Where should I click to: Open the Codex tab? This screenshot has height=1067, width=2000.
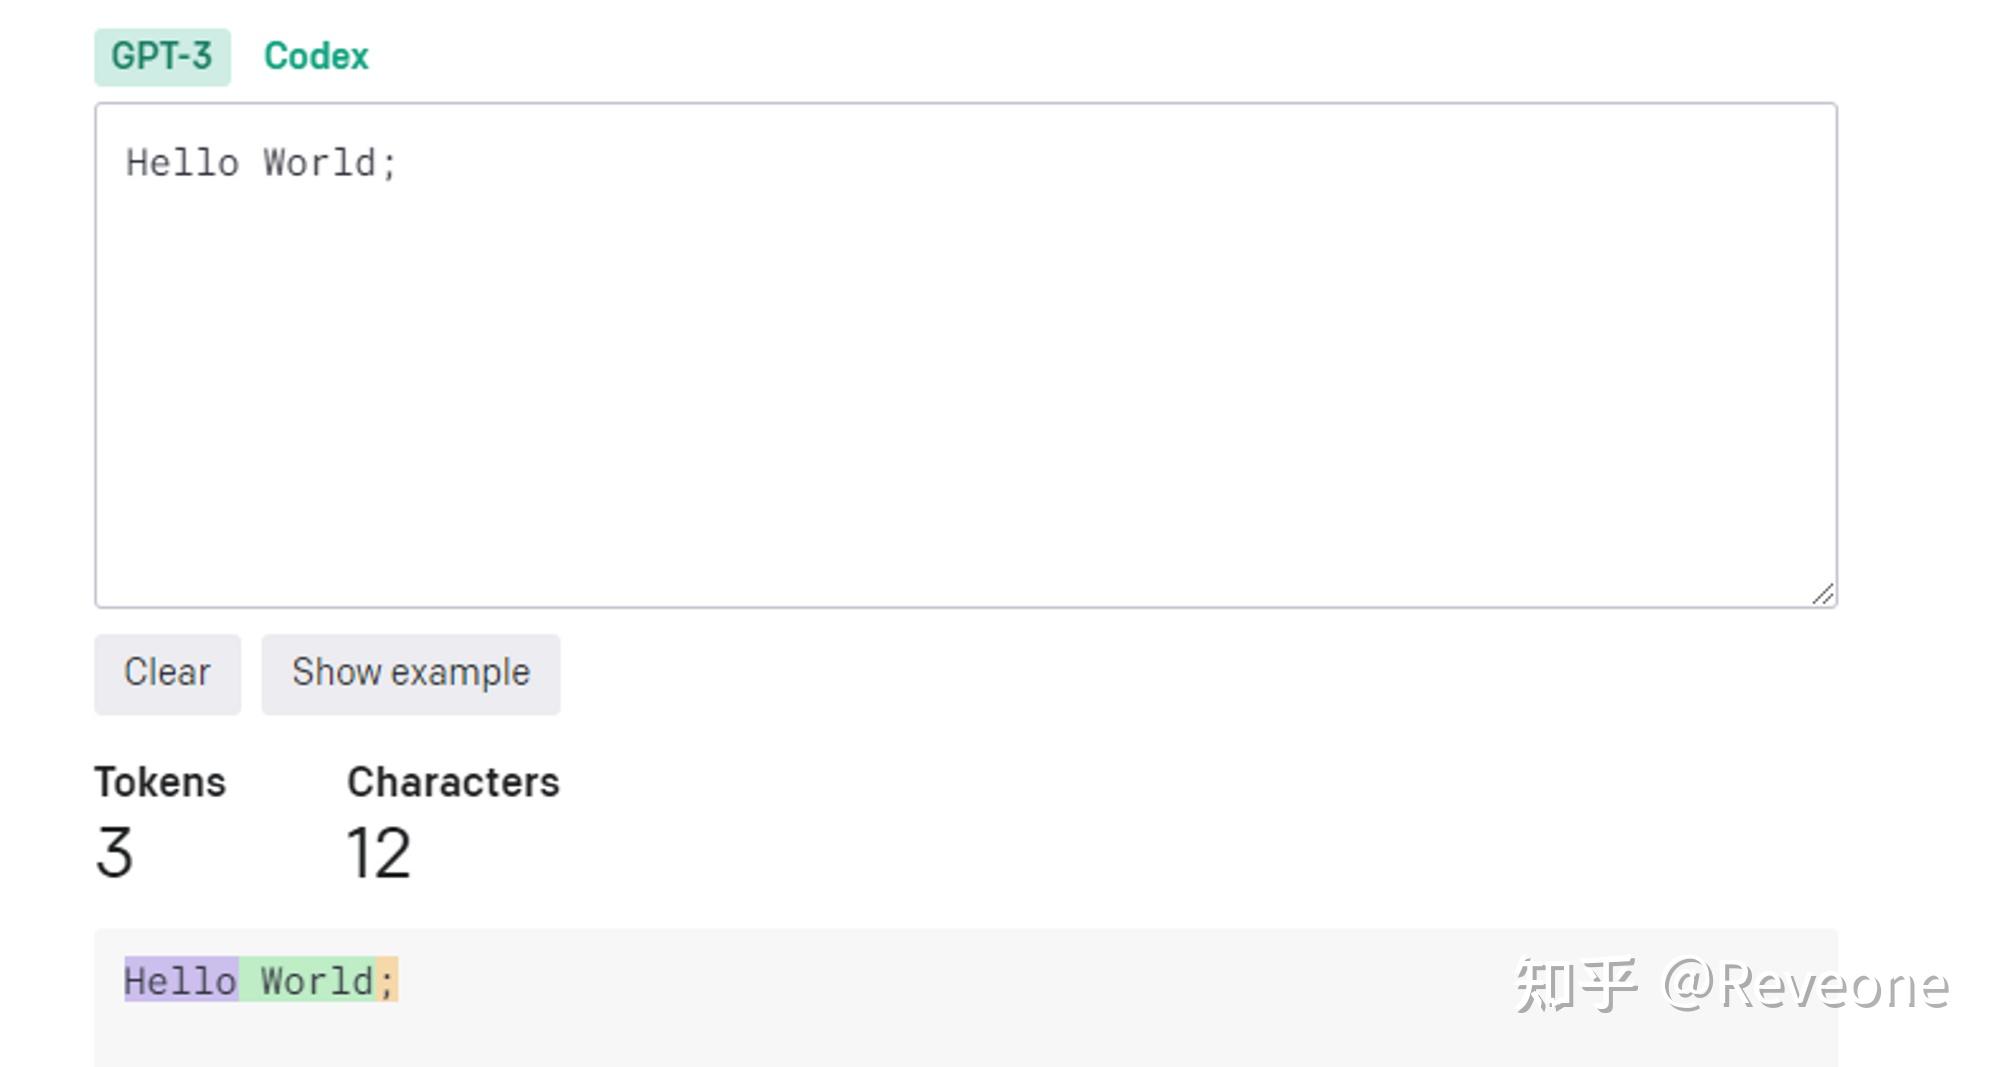pos(316,57)
